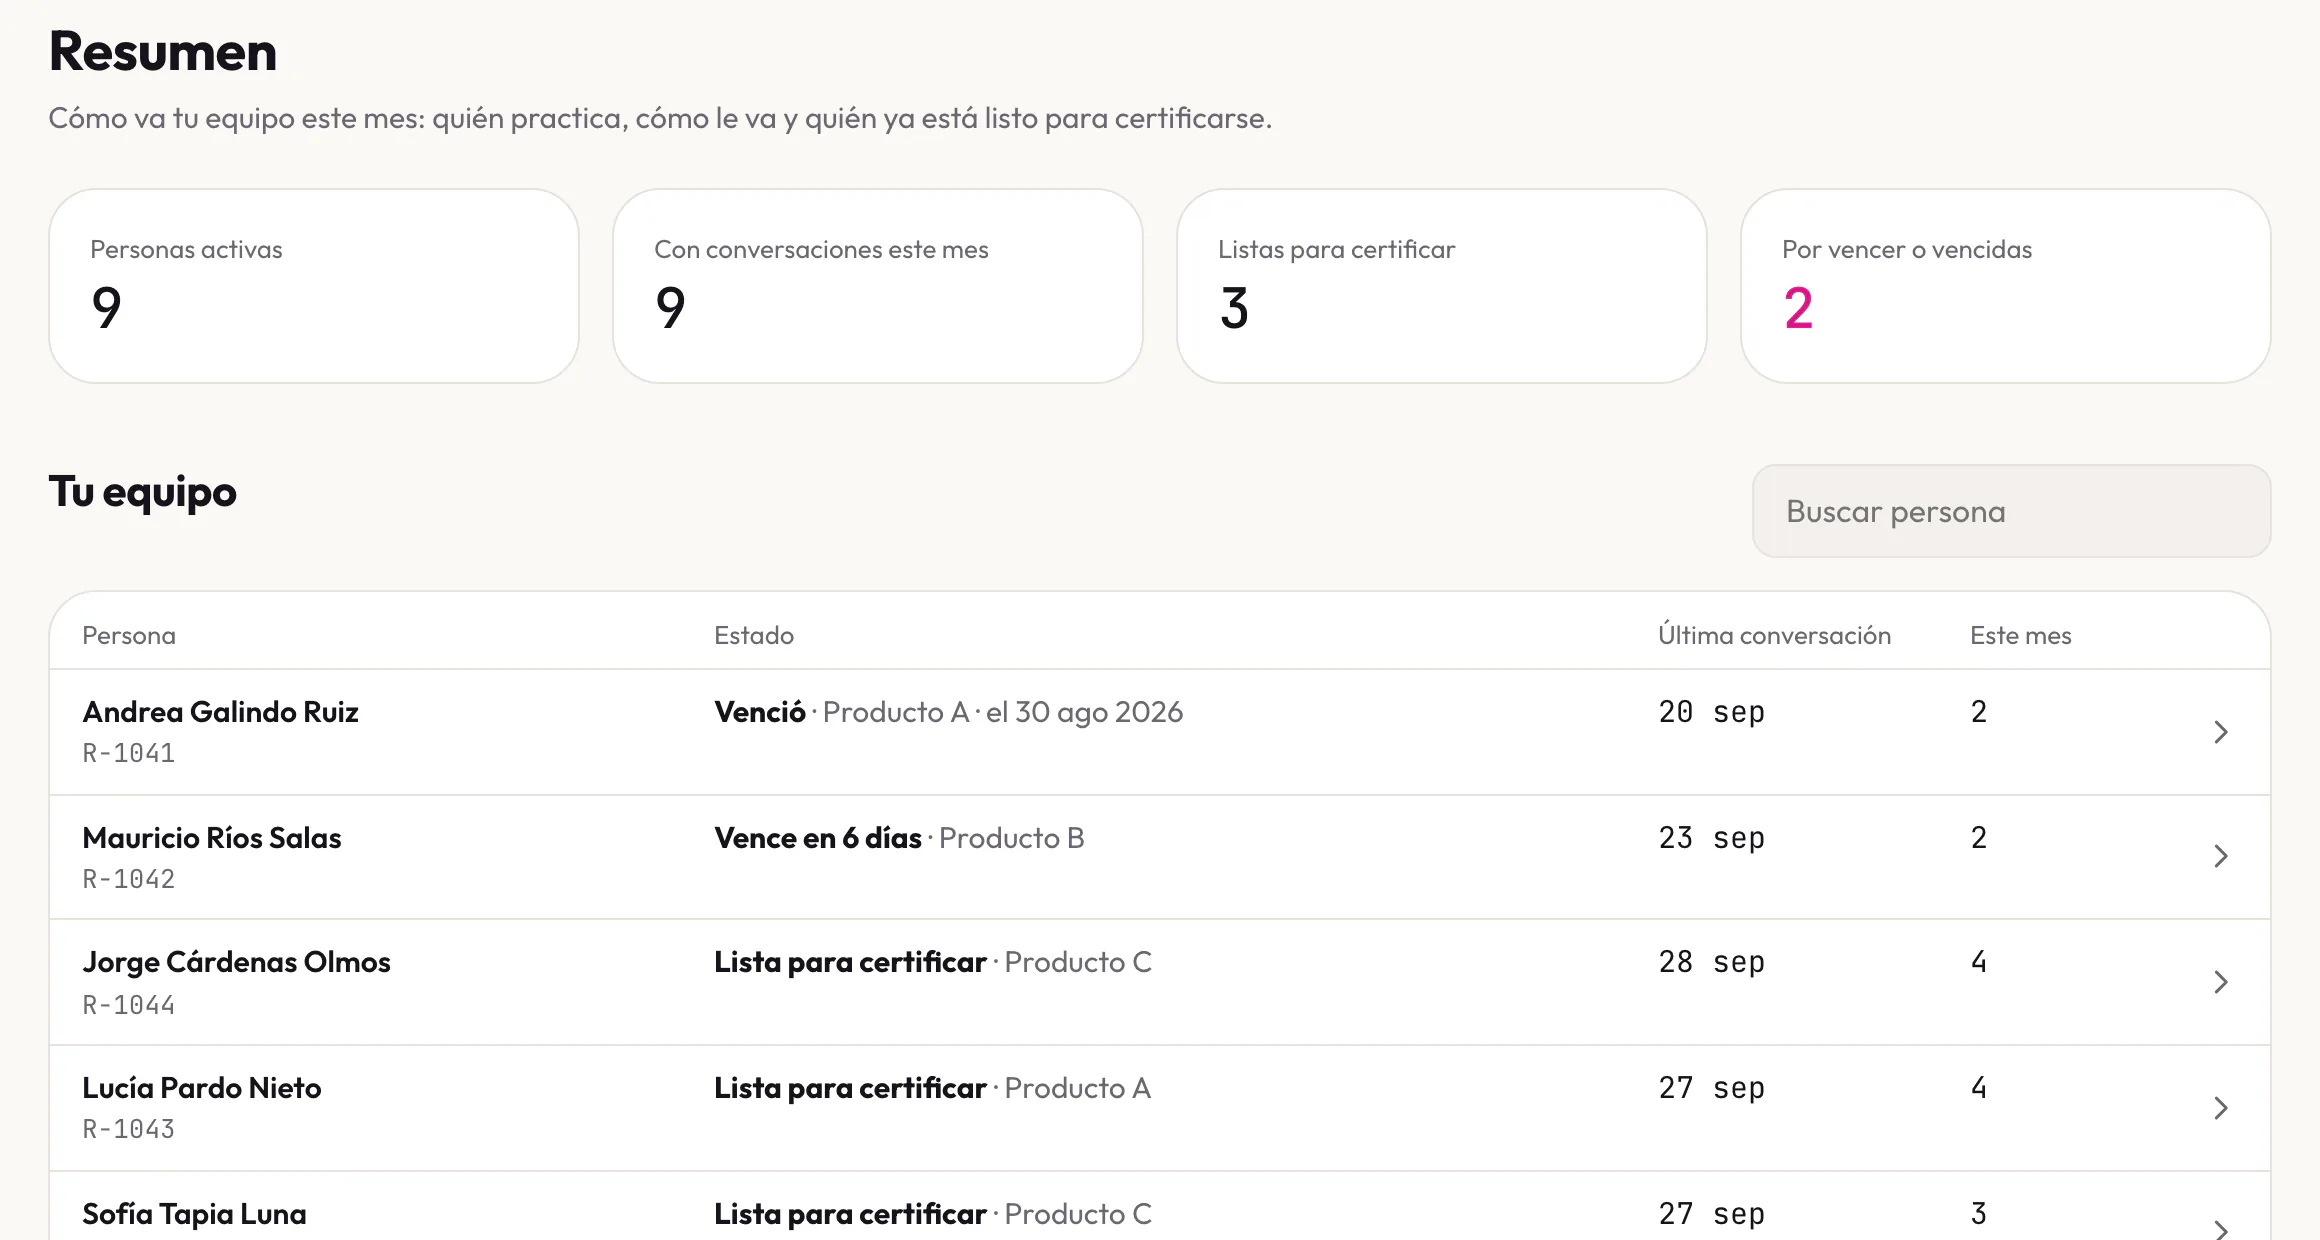The width and height of the screenshot is (2320, 1240).
Task: Click the name Lucía Pardo Nieto
Action: (x=202, y=1088)
